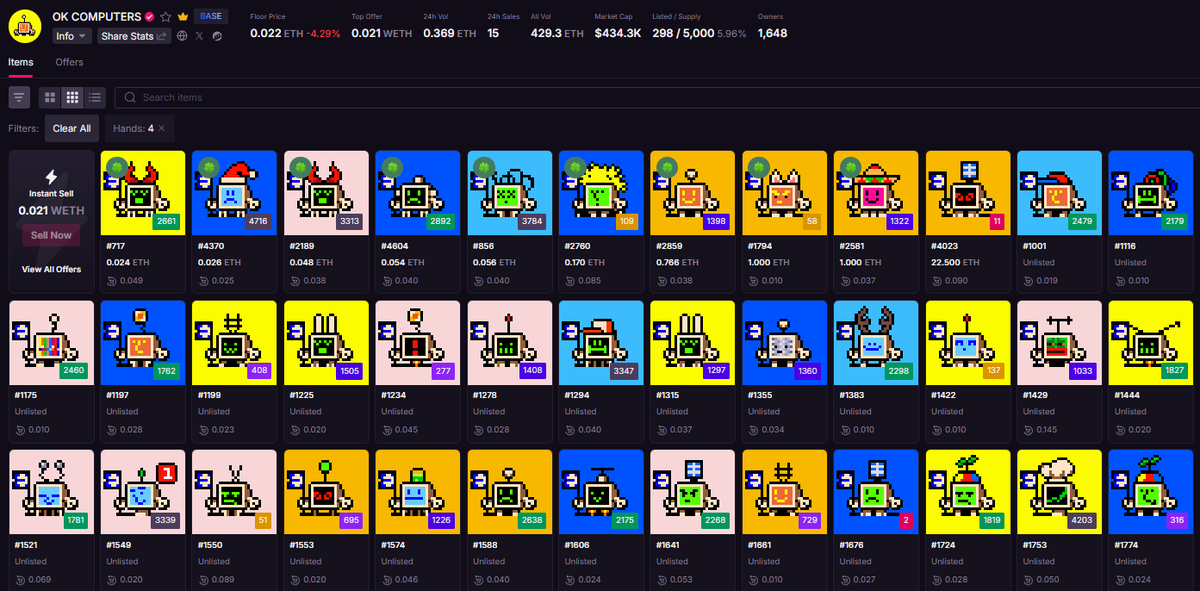Click rarity rank badge 51 on #1550
The width and height of the screenshot is (1200, 591).
coord(264,520)
